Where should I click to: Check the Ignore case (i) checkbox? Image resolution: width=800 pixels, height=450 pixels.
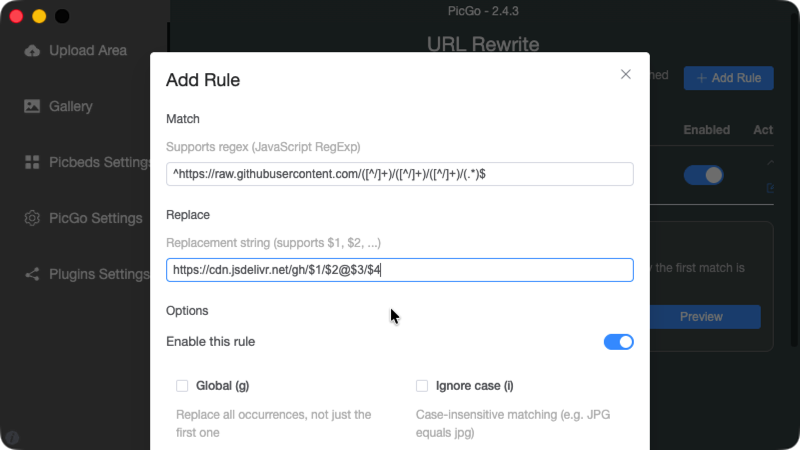click(x=422, y=386)
